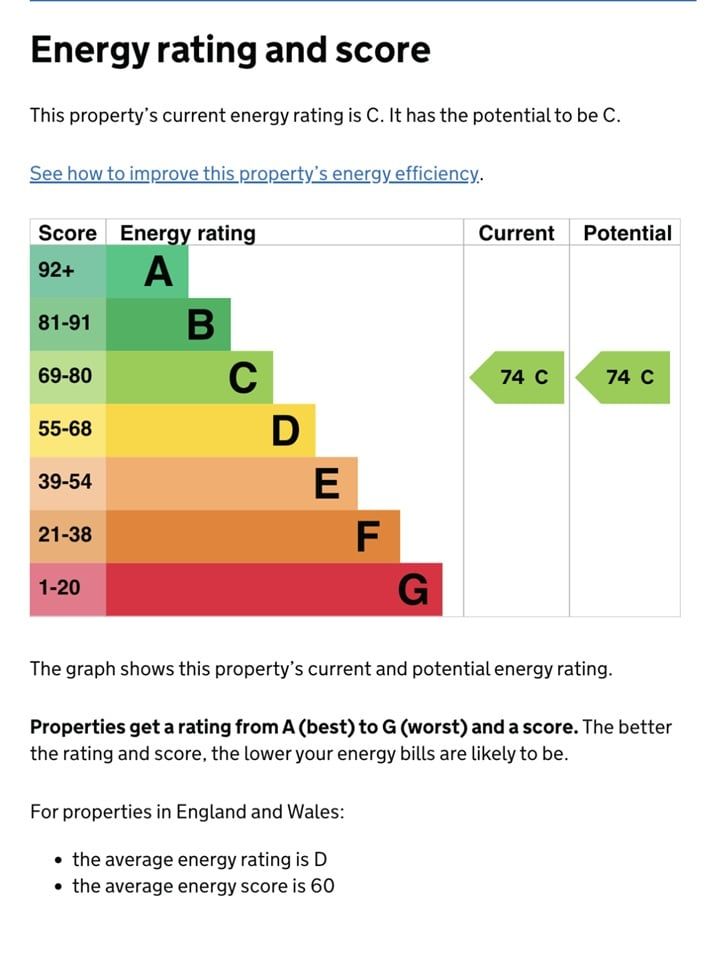This screenshot has width=714, height=960.
Task: Click the red G rating bar
Action: pos(273,589)
